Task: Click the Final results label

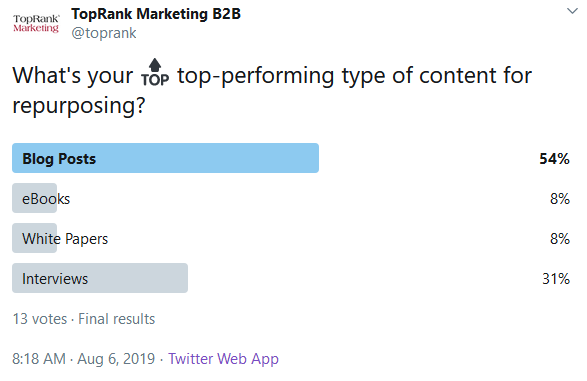Action: pos(116,319)
